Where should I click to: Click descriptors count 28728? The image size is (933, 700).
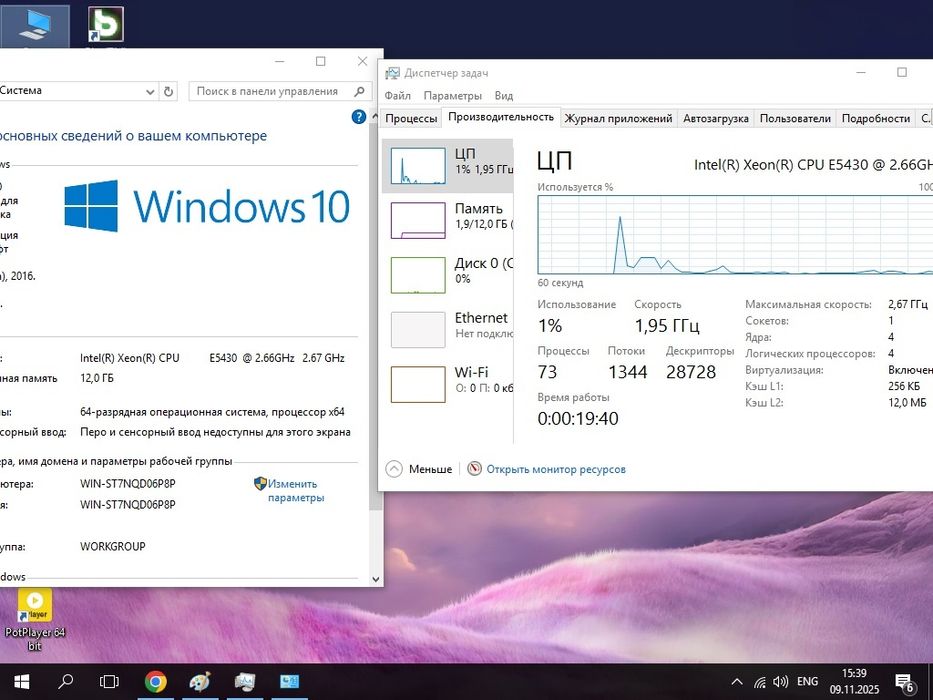[691, 372]
